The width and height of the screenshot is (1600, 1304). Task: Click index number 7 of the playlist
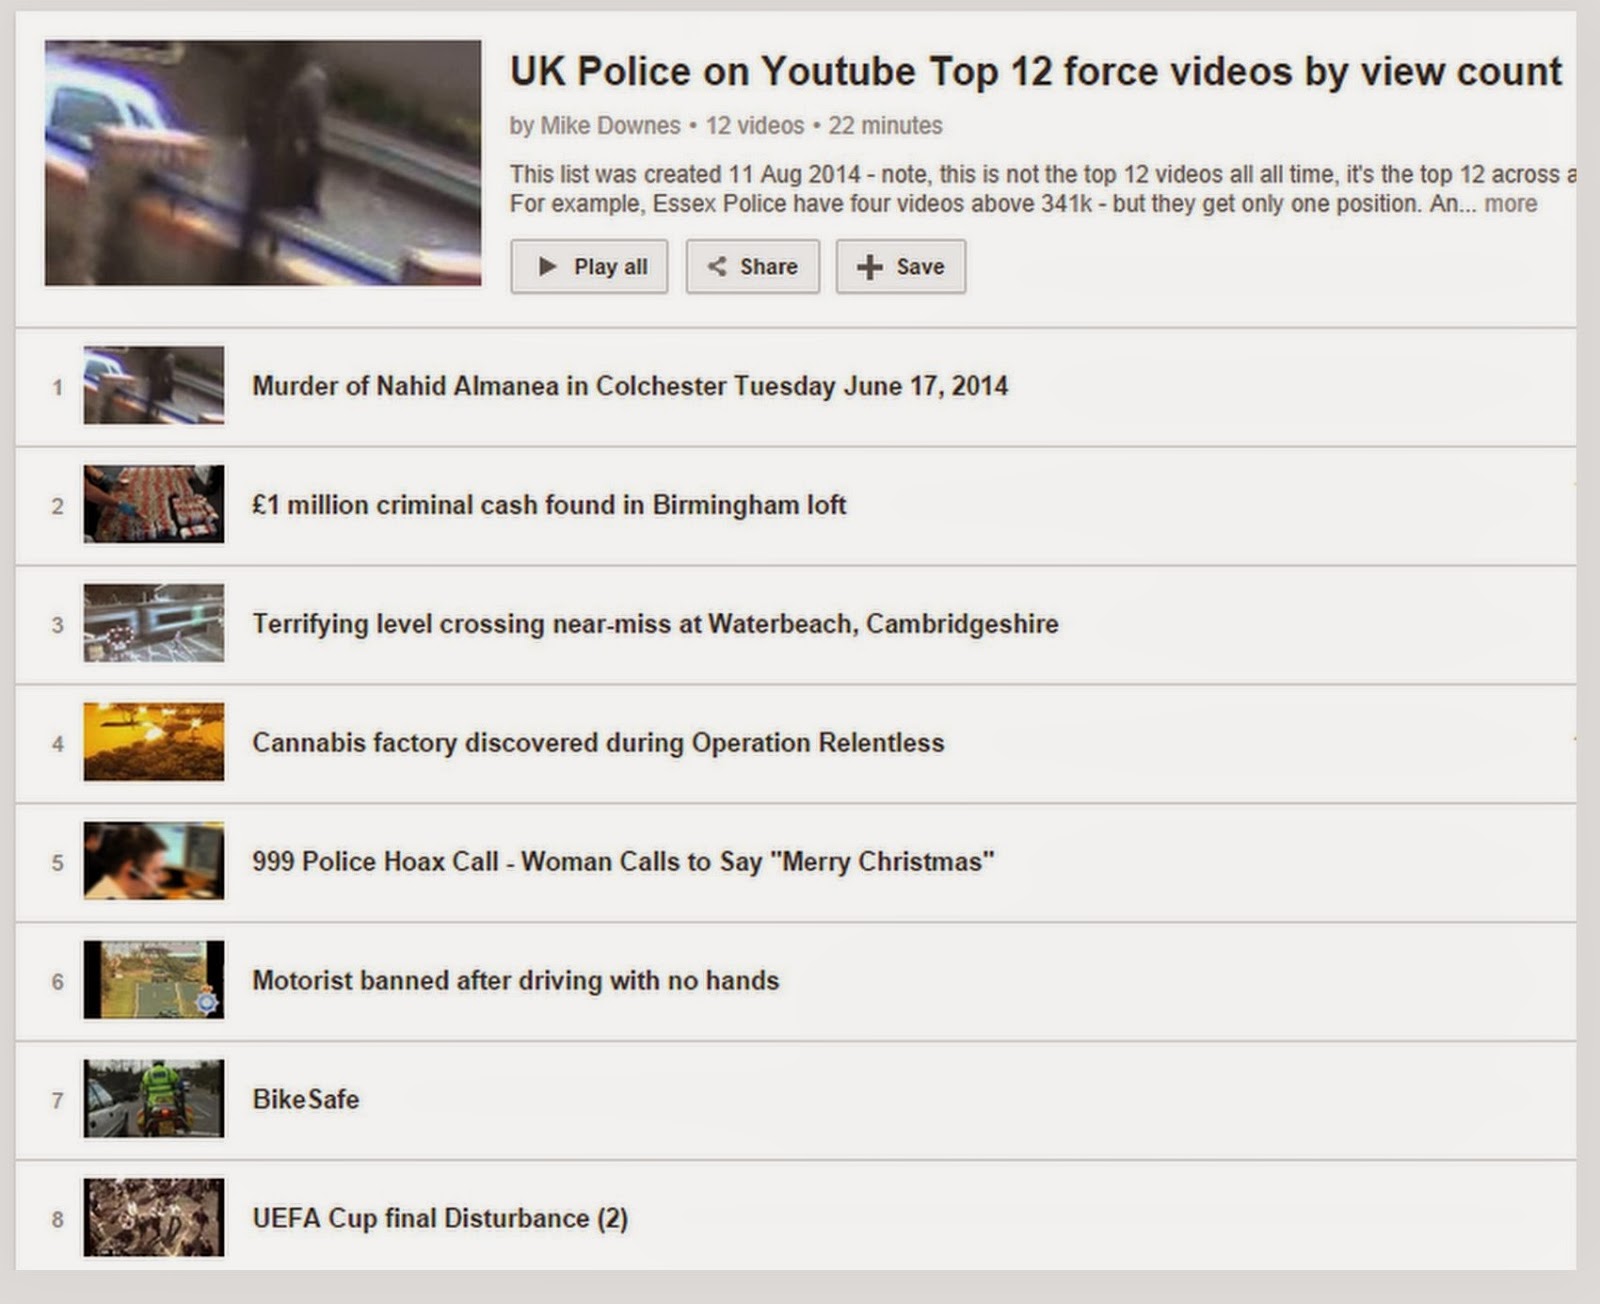[x=58, y=1101]
